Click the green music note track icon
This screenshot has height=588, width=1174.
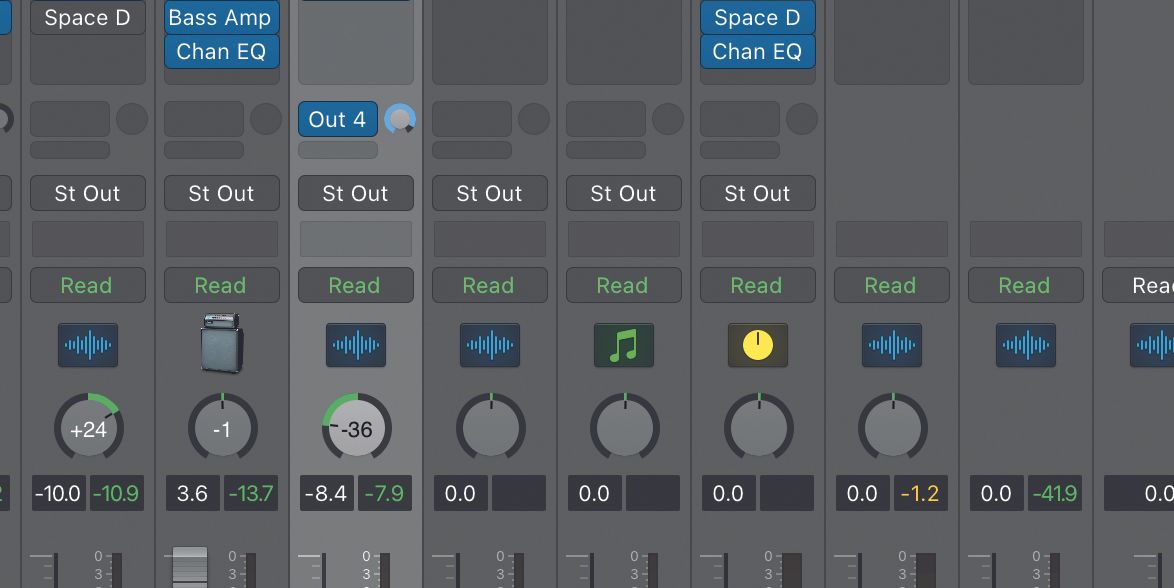point(623,345)
